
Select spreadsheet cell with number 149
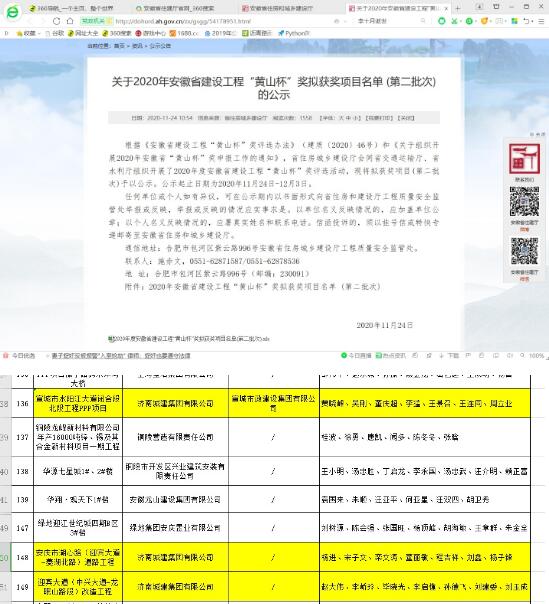click(22, 587)
